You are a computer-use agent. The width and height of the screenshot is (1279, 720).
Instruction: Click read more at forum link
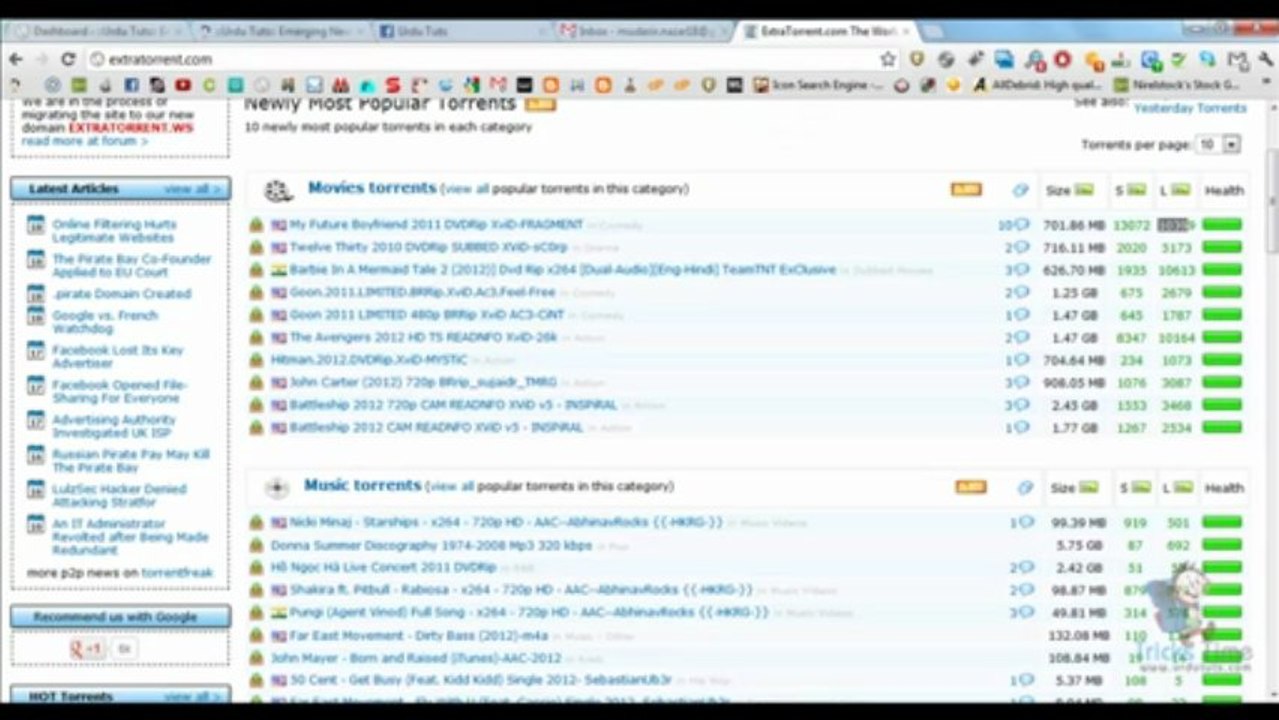[84, 141]
